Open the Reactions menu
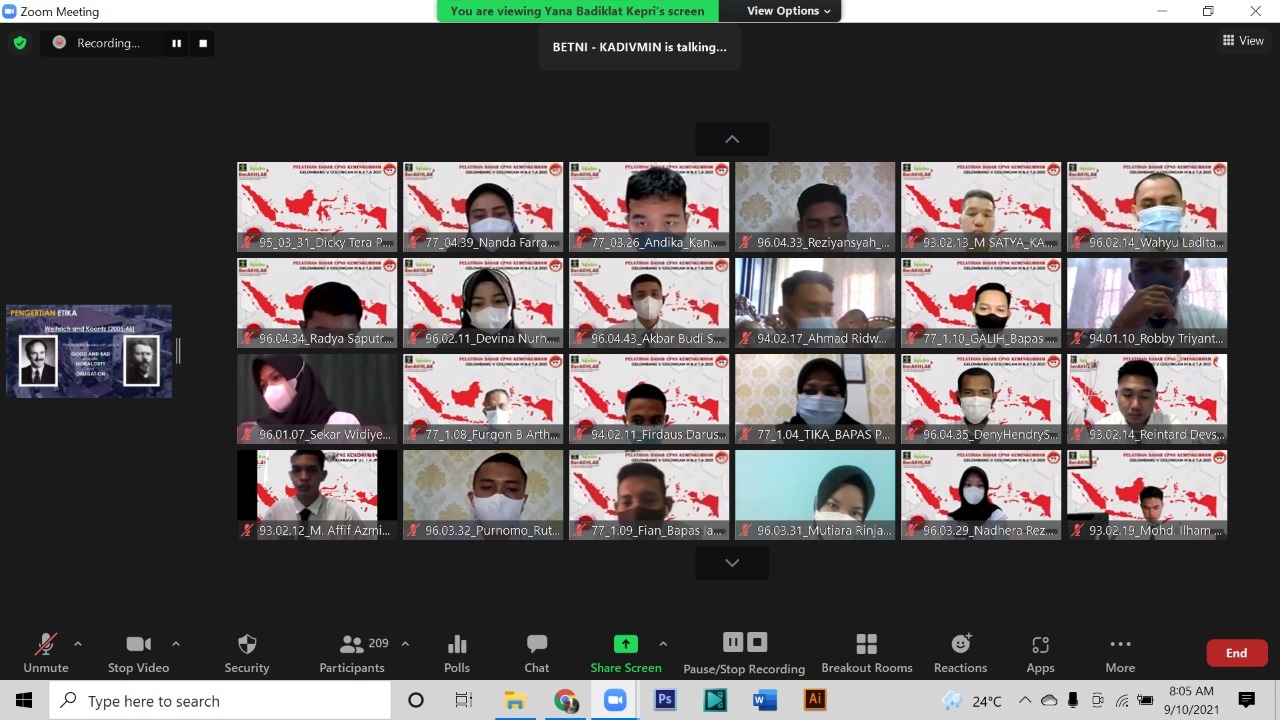Screen dimensions: 1280x720 [960, 653]
